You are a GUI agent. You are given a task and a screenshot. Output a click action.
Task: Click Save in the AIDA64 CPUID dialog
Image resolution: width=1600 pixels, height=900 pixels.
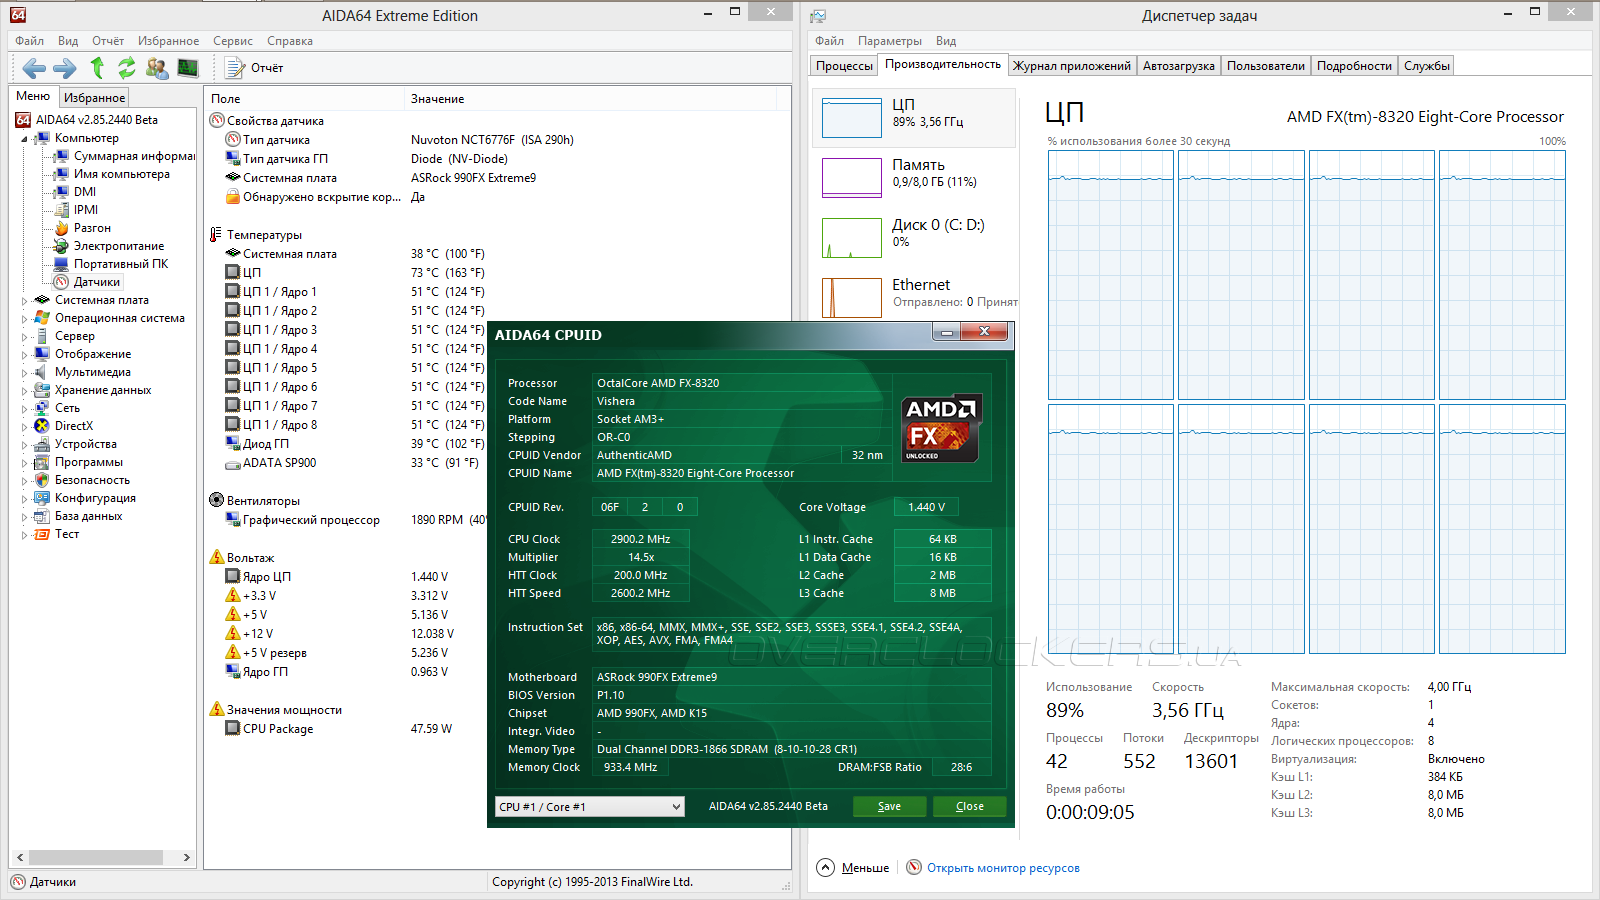pyautogui.click(x=889, y=806)
